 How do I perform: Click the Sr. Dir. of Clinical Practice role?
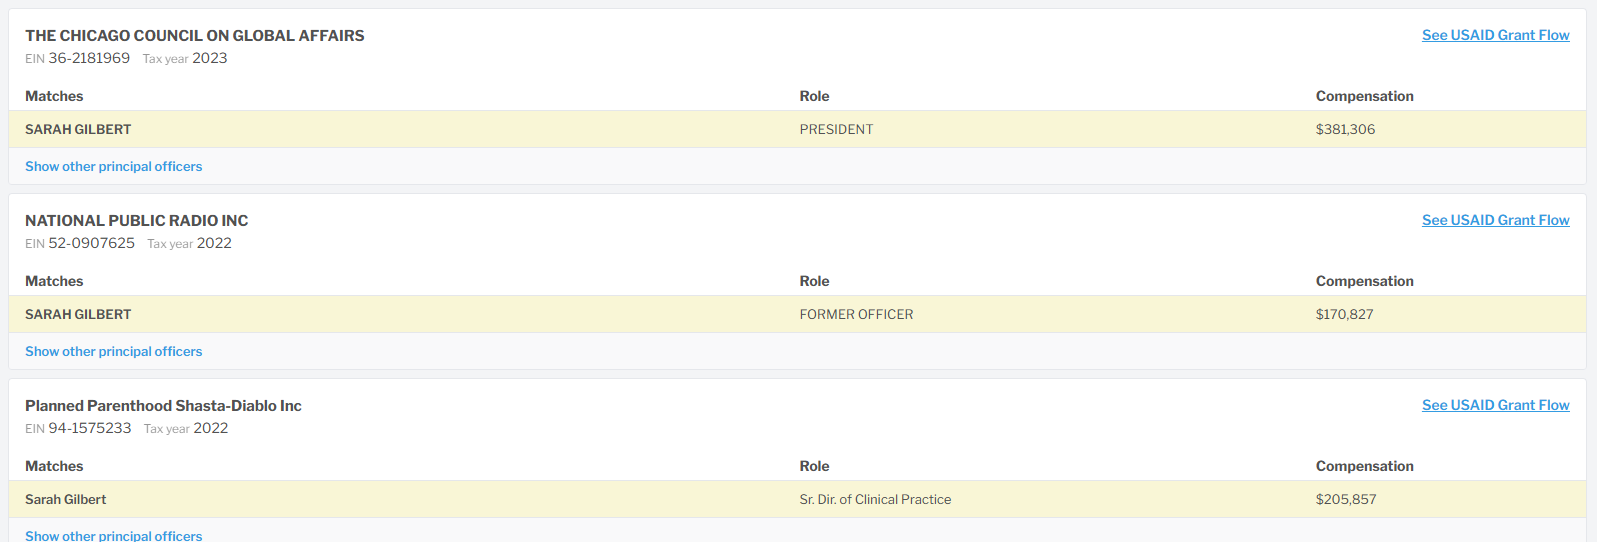pos(875,499)
